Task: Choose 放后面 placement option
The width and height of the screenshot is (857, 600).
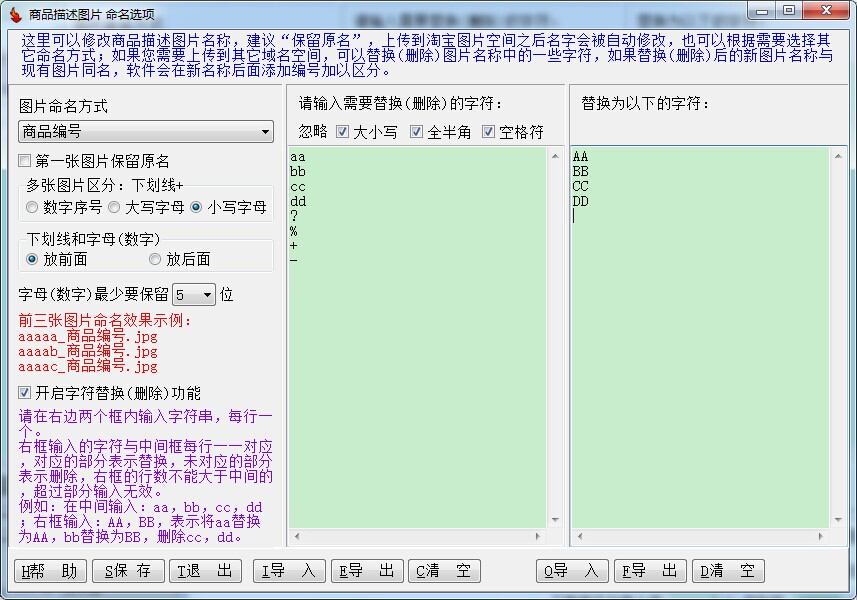Action: 155,259
